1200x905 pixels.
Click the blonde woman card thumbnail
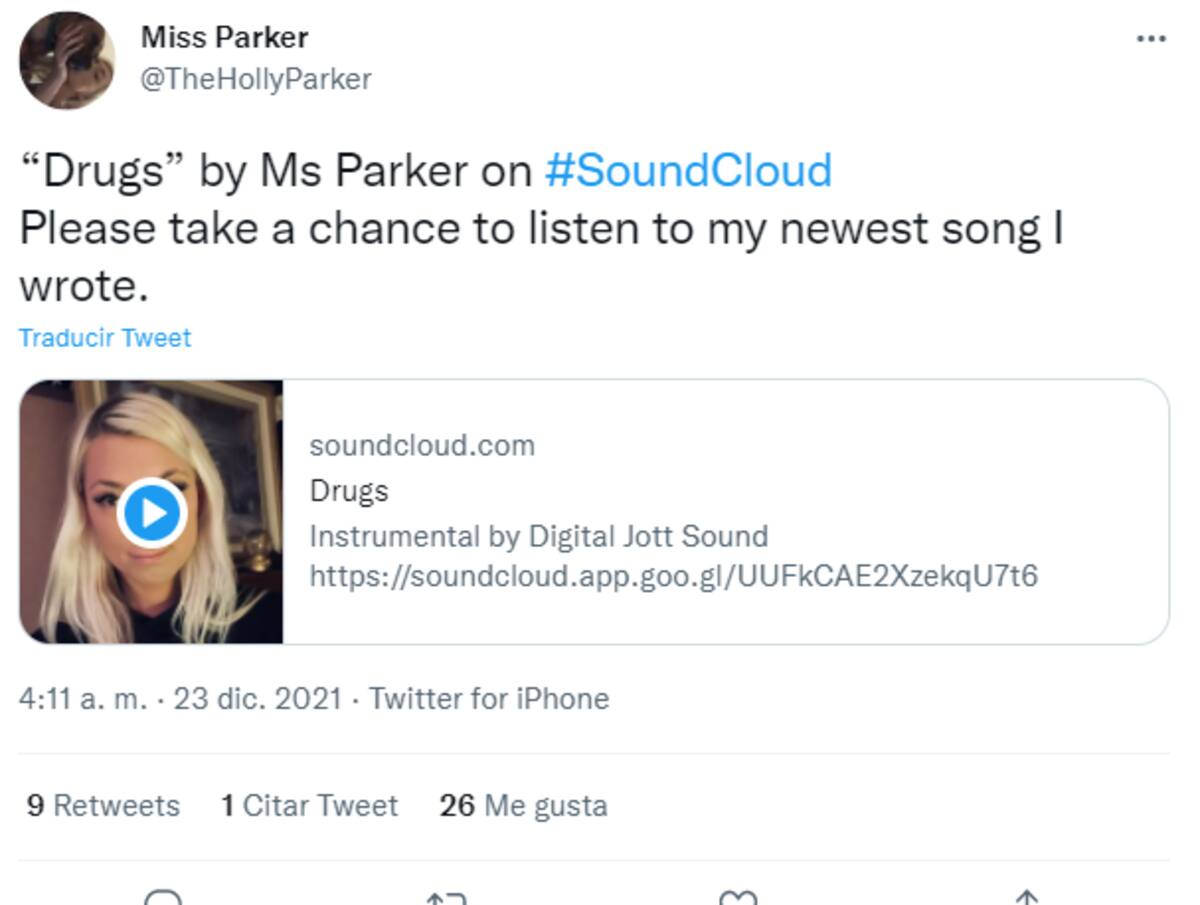[151, 511]
